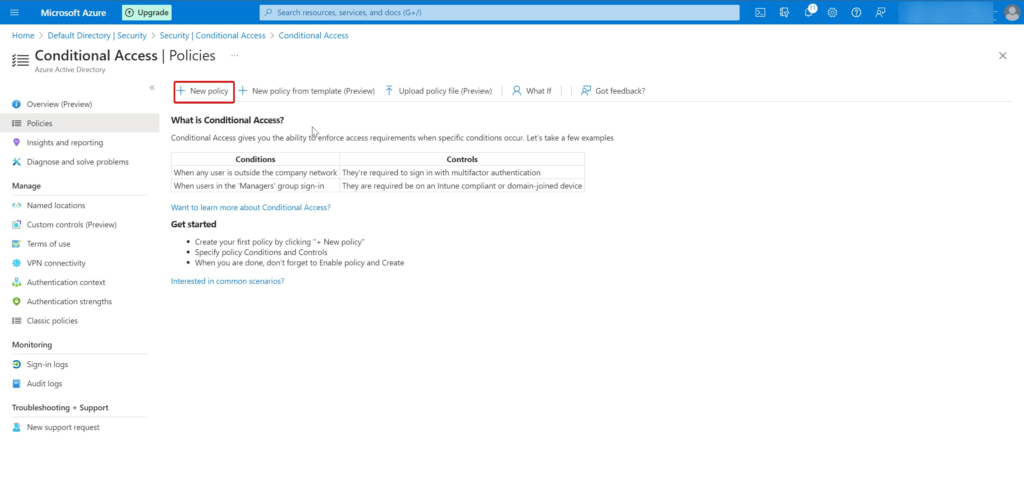Click Default Directory | Security breadcrumb
The width and height of the screenshot is (1024, 486).
97,35
